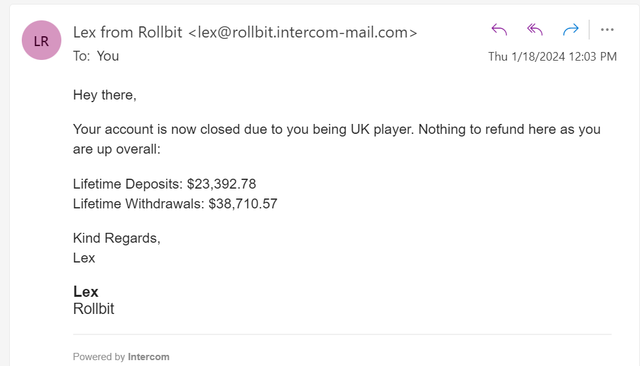The image size is (640, 366).
Task: Click the account closed paragraph text
Action: point(337,139)
